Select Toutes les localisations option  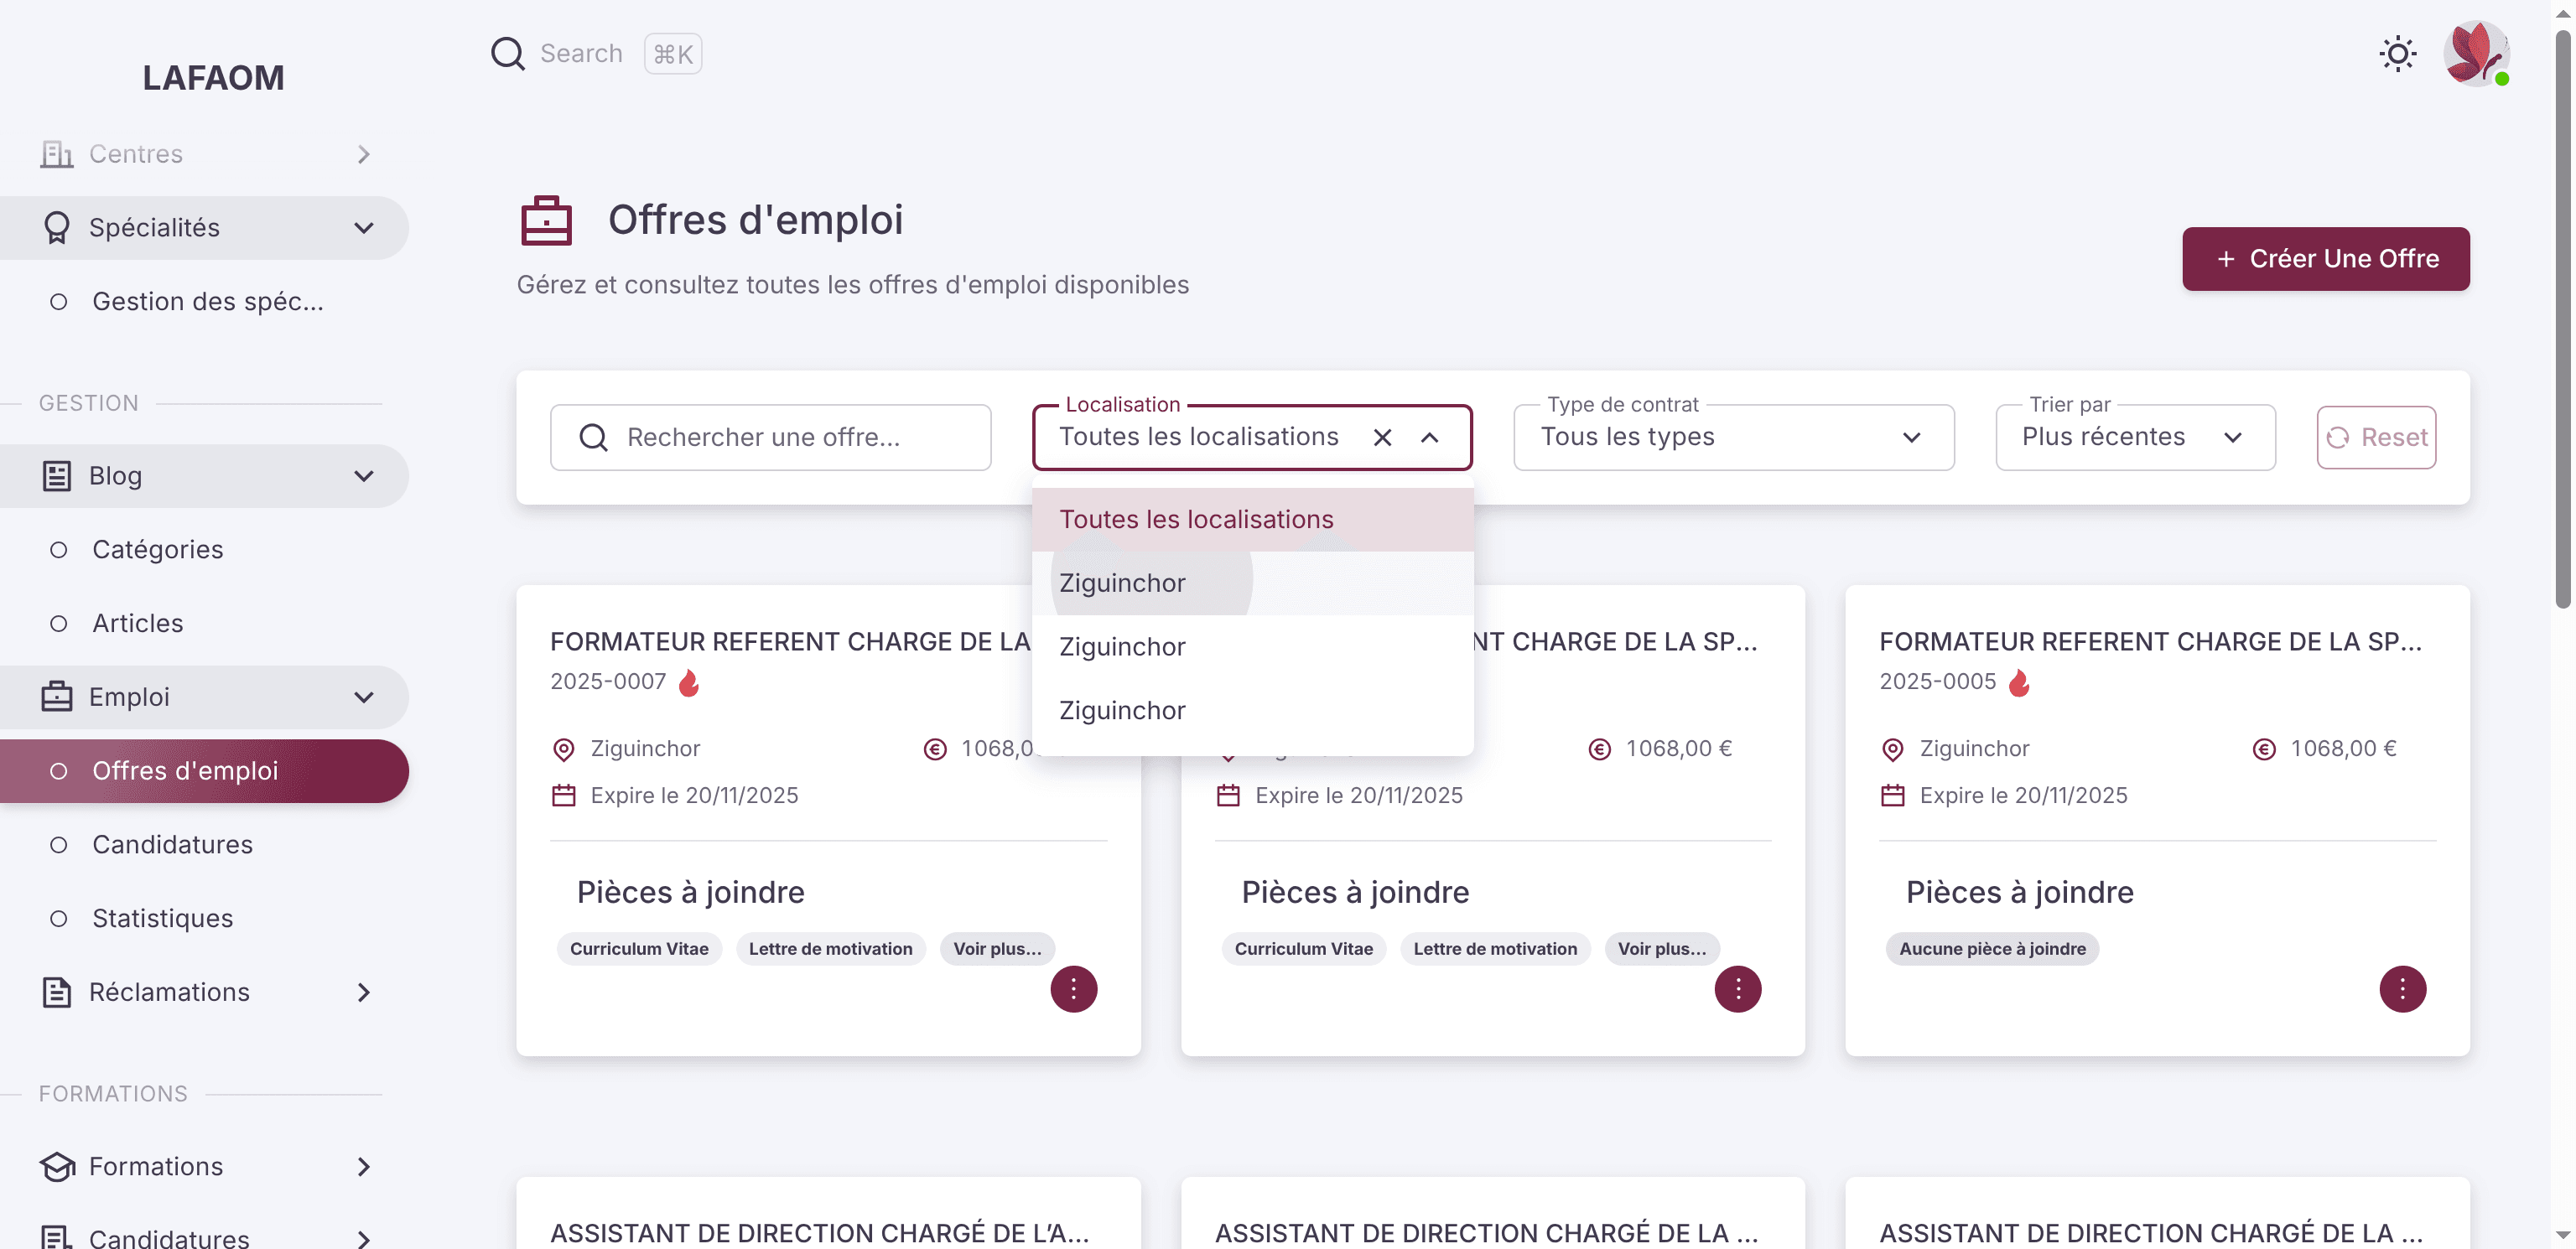point(1252,519)
